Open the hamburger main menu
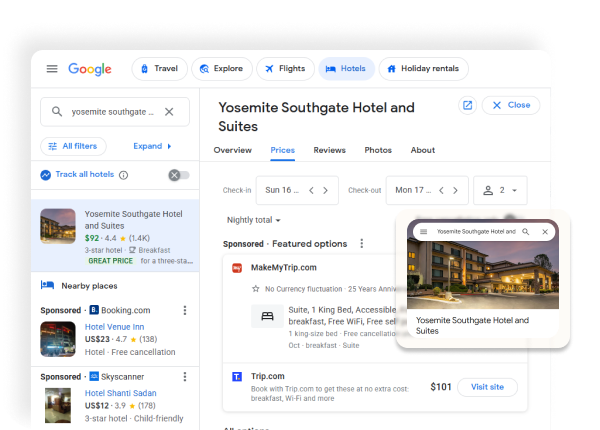600x430 pixels. coord(52,69)
